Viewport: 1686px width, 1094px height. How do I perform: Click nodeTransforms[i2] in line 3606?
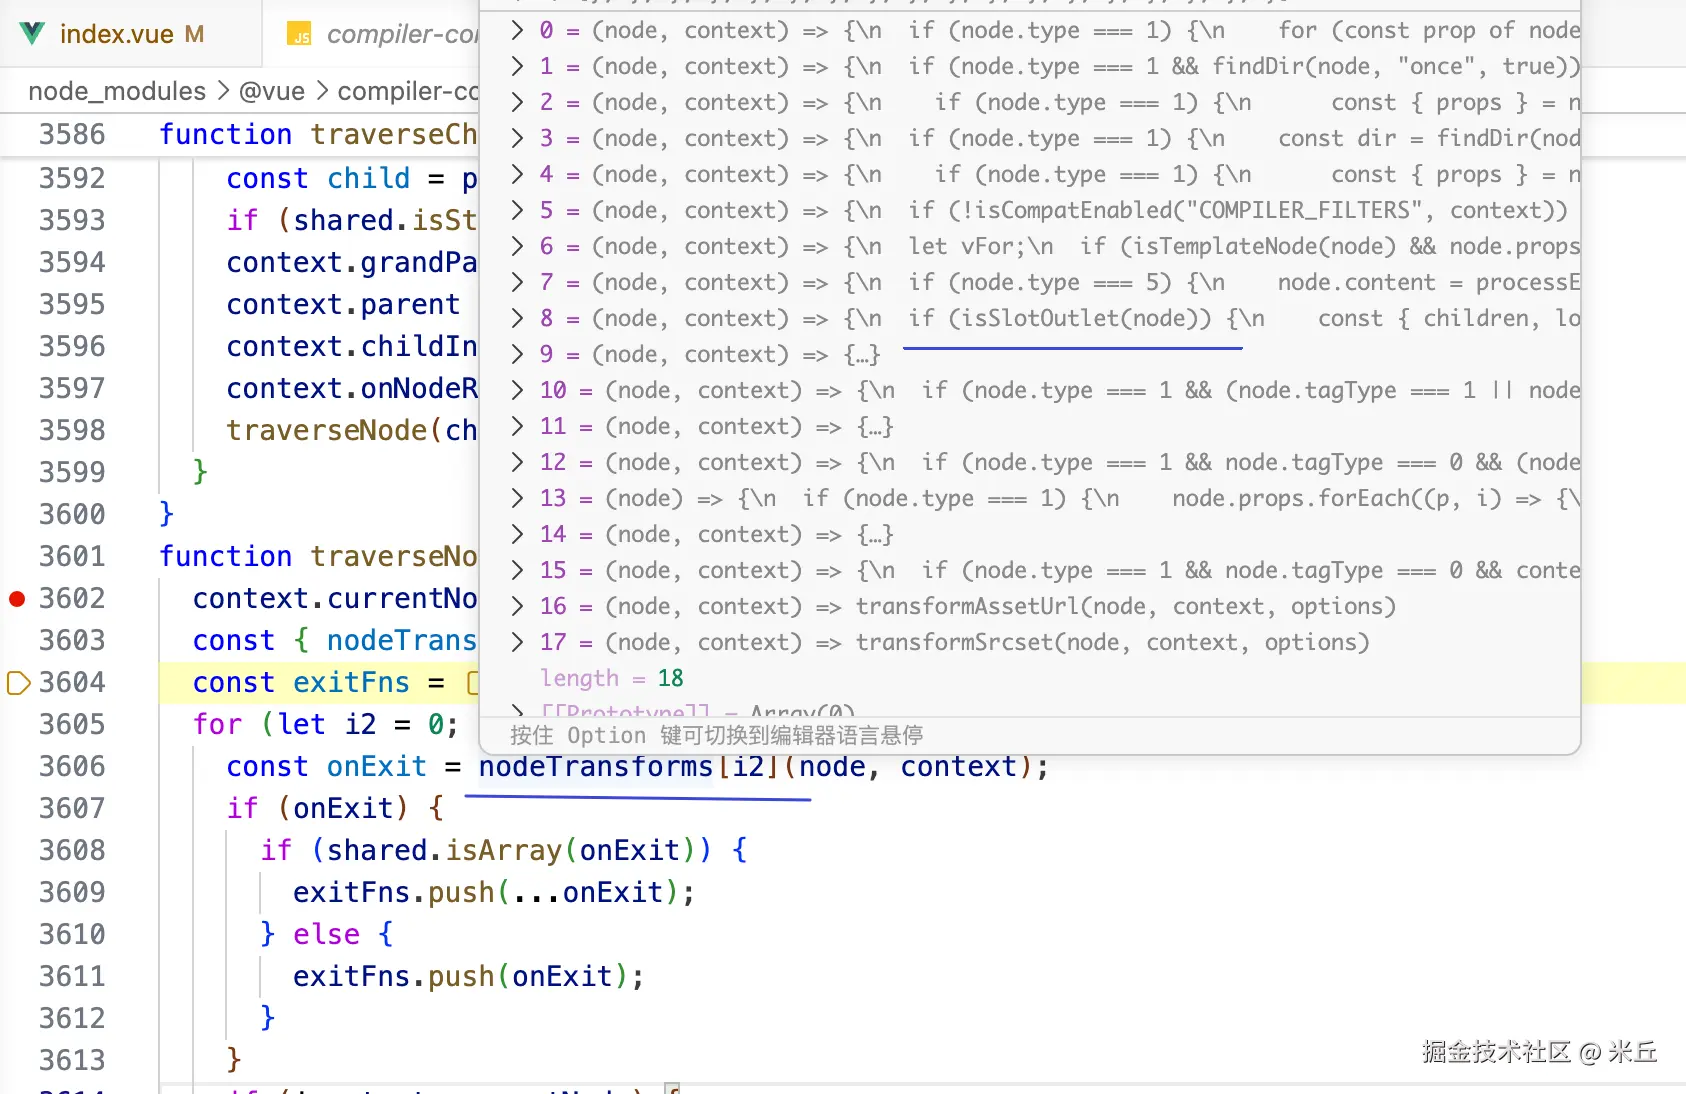coord(628,766)
